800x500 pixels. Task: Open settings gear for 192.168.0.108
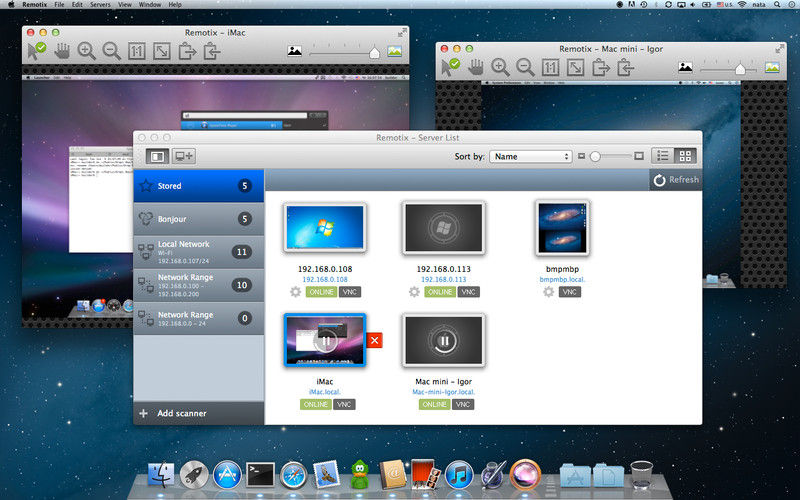pos(295,292)
